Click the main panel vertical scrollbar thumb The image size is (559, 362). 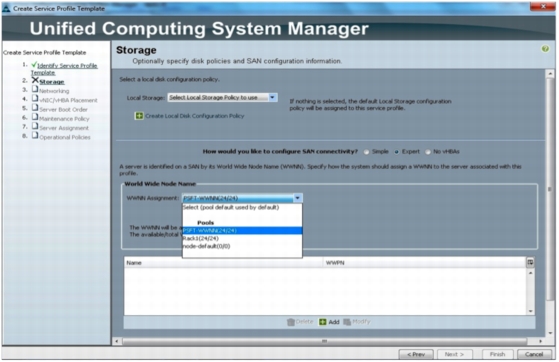550,189
